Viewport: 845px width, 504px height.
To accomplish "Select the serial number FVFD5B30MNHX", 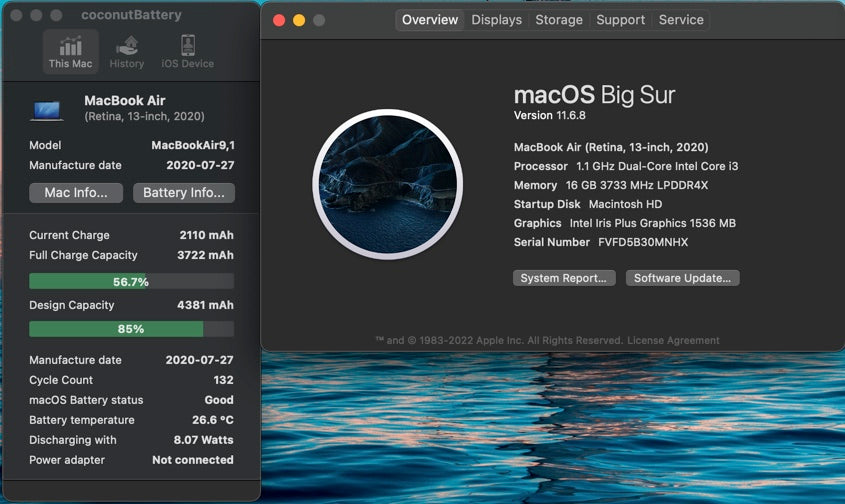I will [643, 242].
